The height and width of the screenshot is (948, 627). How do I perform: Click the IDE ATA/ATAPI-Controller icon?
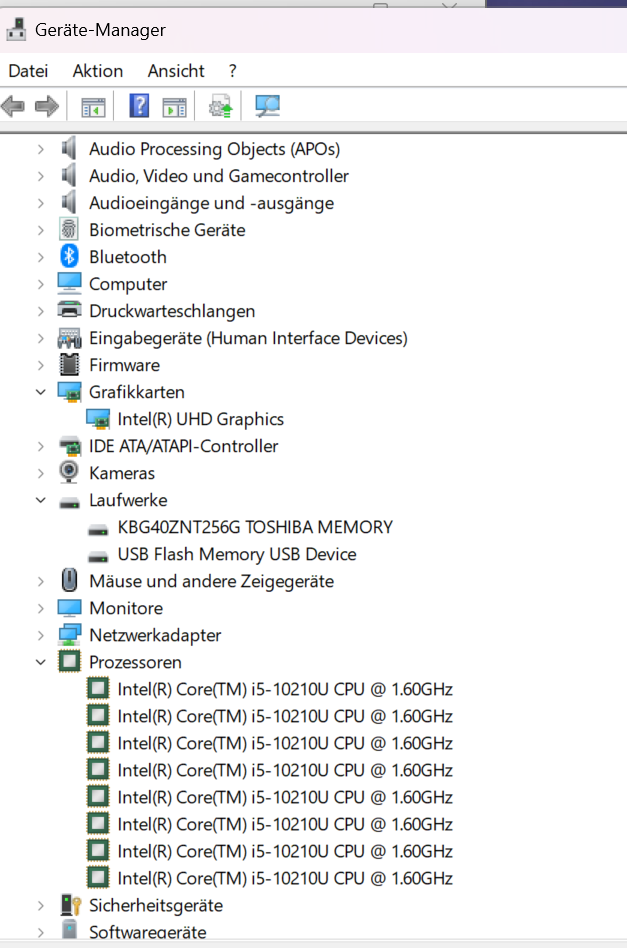pyautogui.click(x=70, y=446)
